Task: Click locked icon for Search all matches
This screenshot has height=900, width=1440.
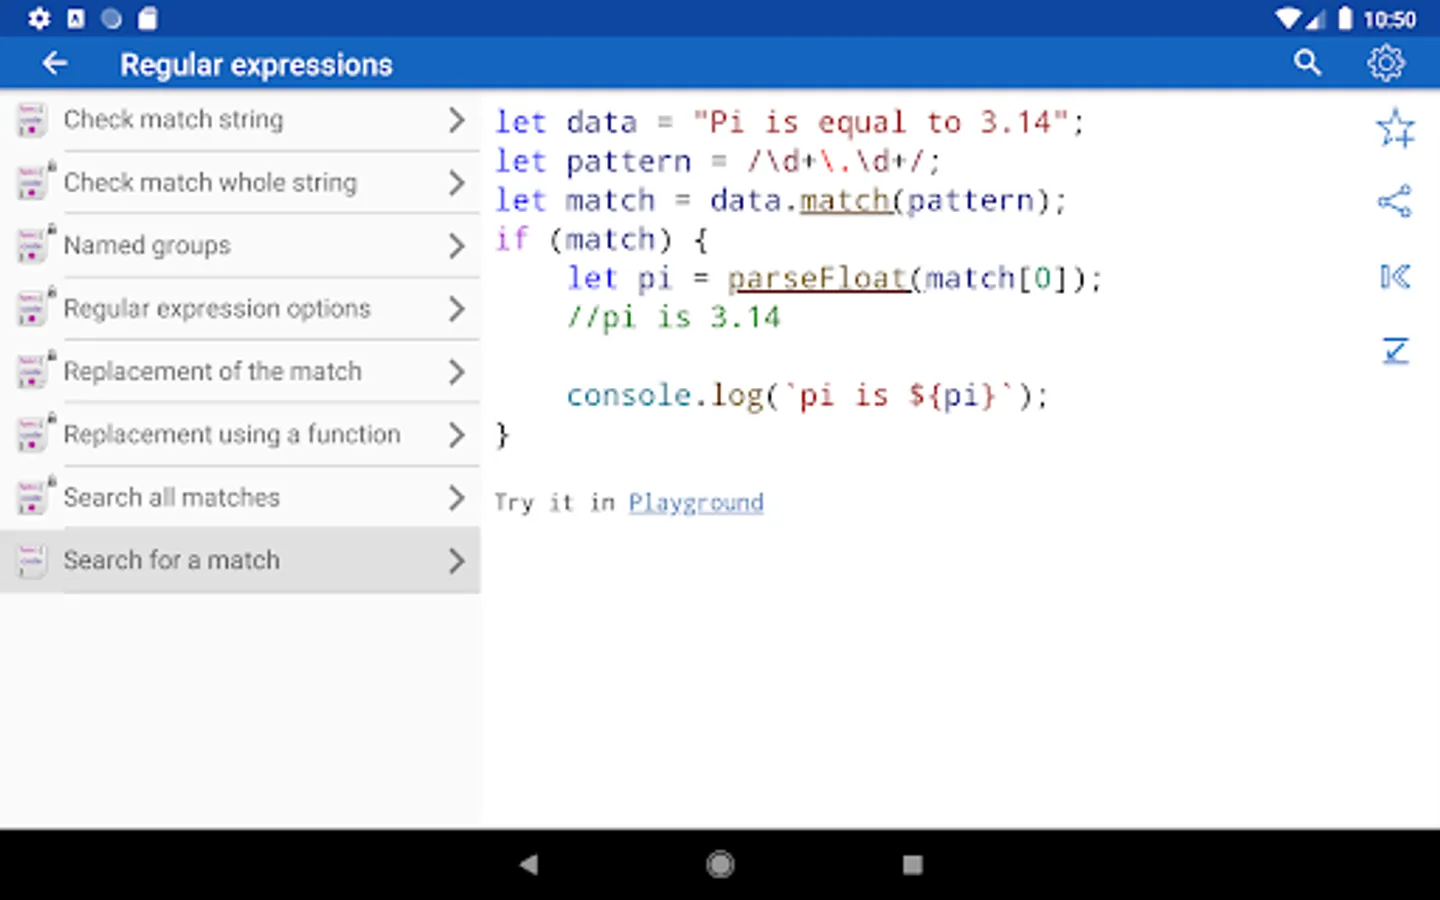Action: (x=35, y=496)
